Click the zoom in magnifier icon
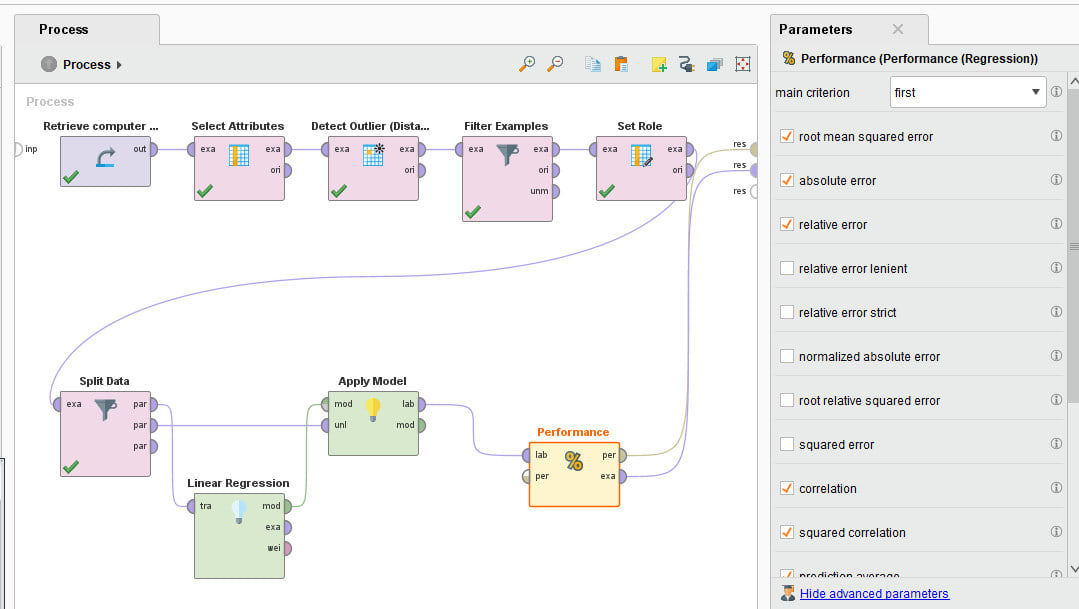This screenshot has width=1079, height=609. pos(527,64)
